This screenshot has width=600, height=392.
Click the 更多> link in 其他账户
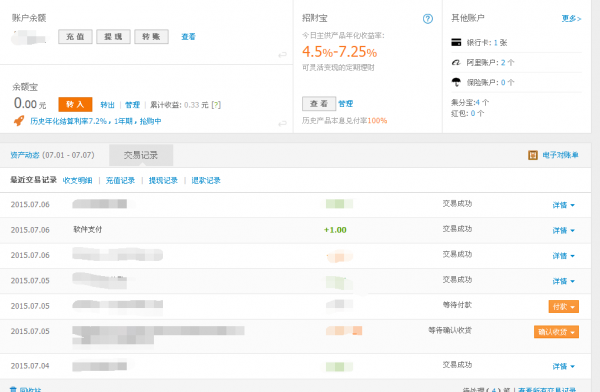click(x=571, y=18)
